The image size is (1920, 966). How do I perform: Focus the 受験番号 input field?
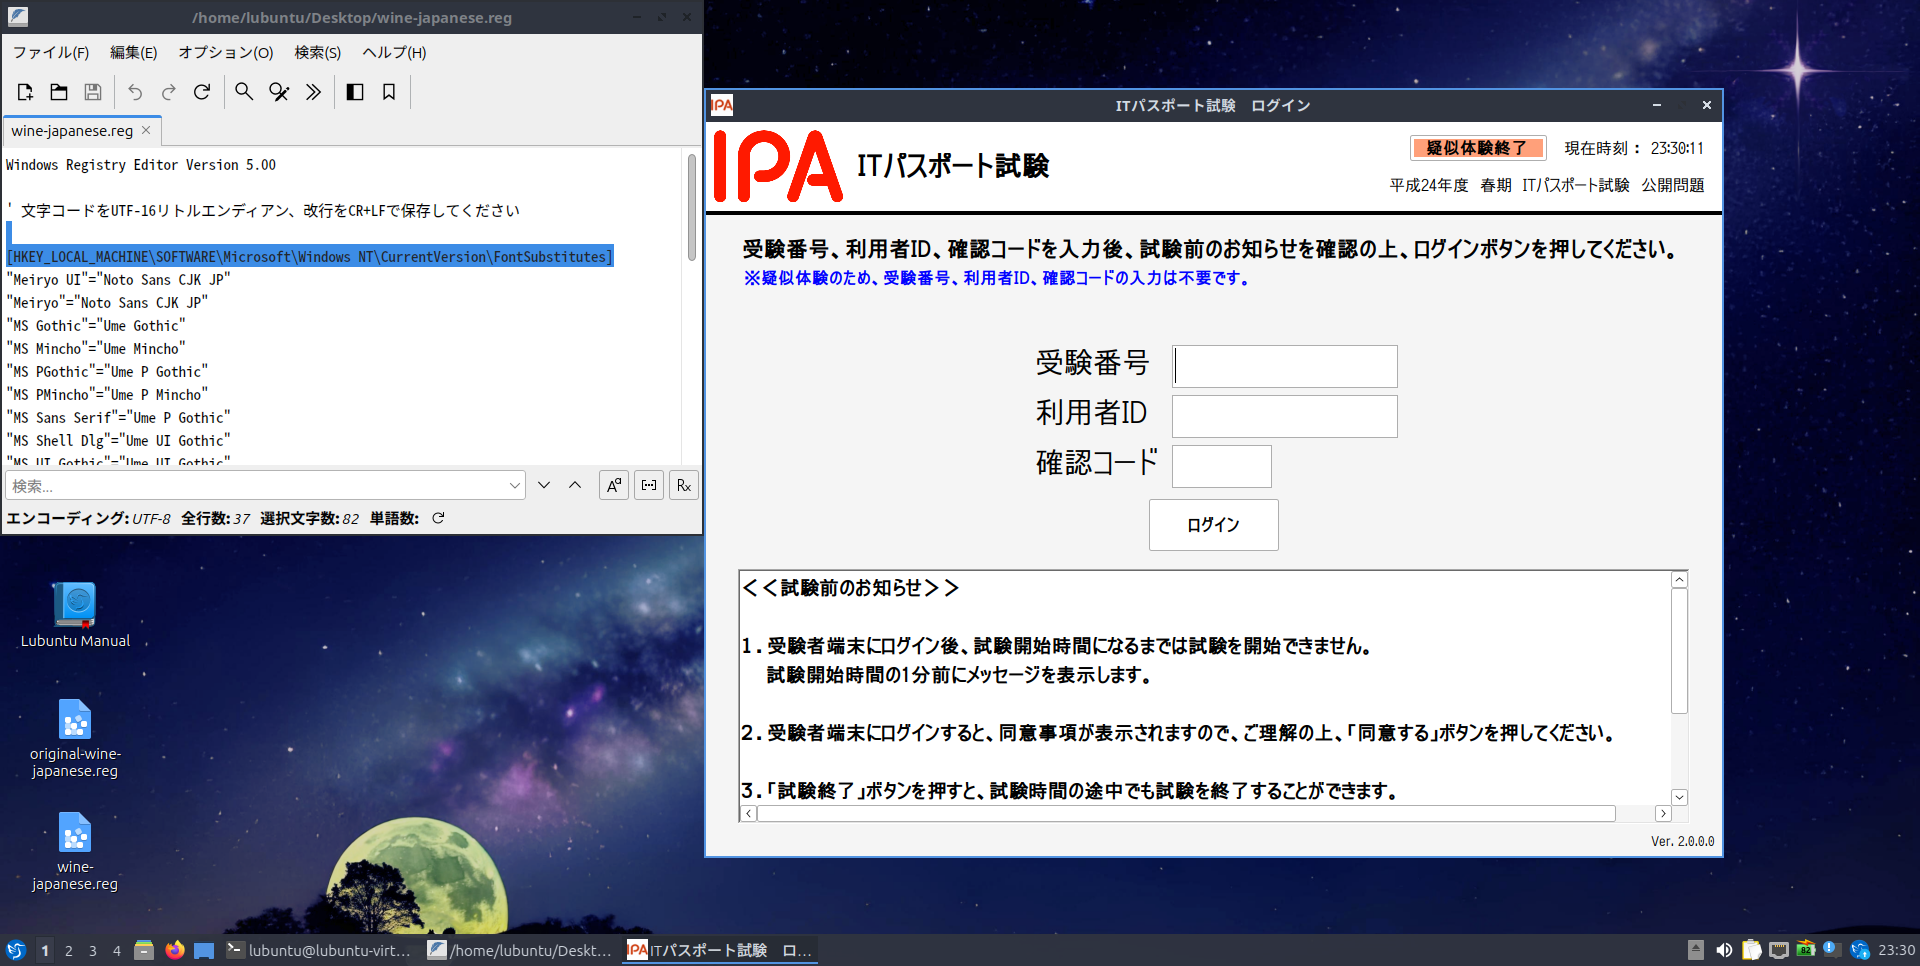tap(1285, 366)
